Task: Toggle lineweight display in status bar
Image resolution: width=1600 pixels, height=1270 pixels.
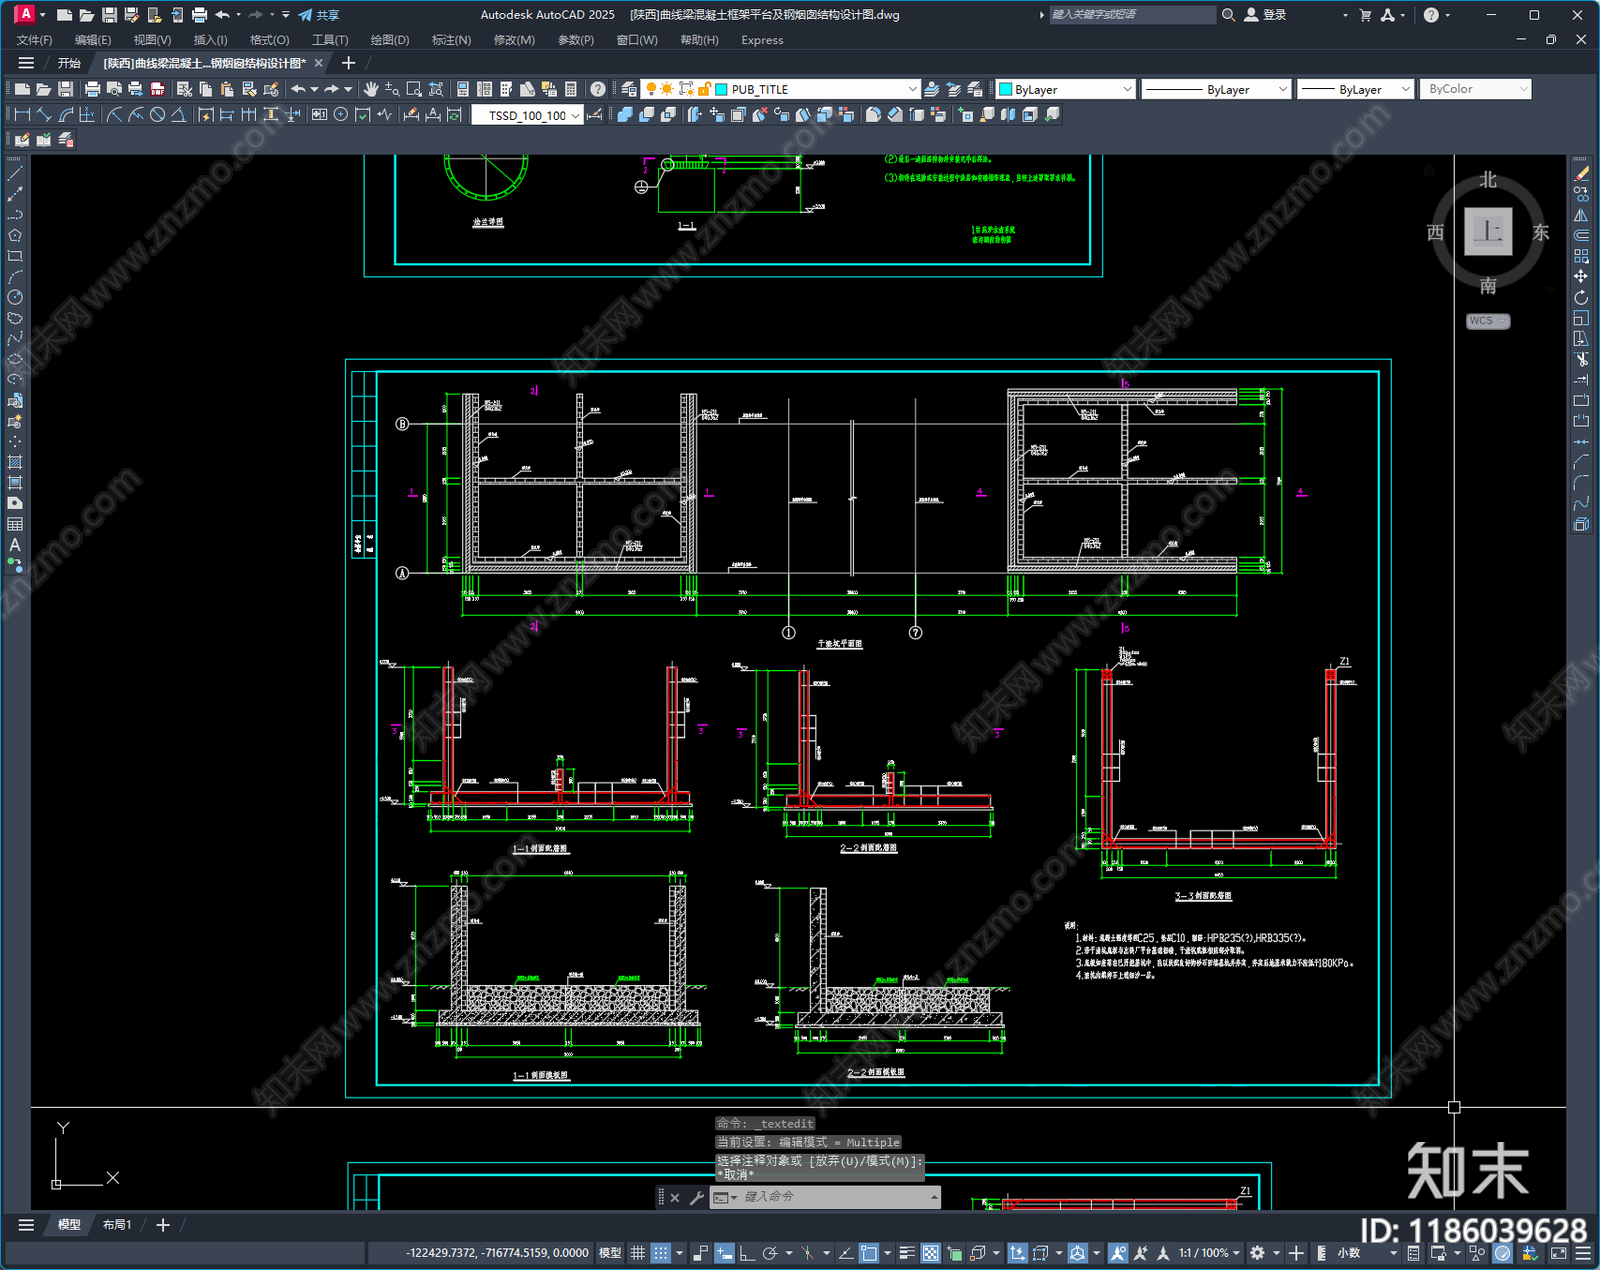Action: coord(907,1253)
